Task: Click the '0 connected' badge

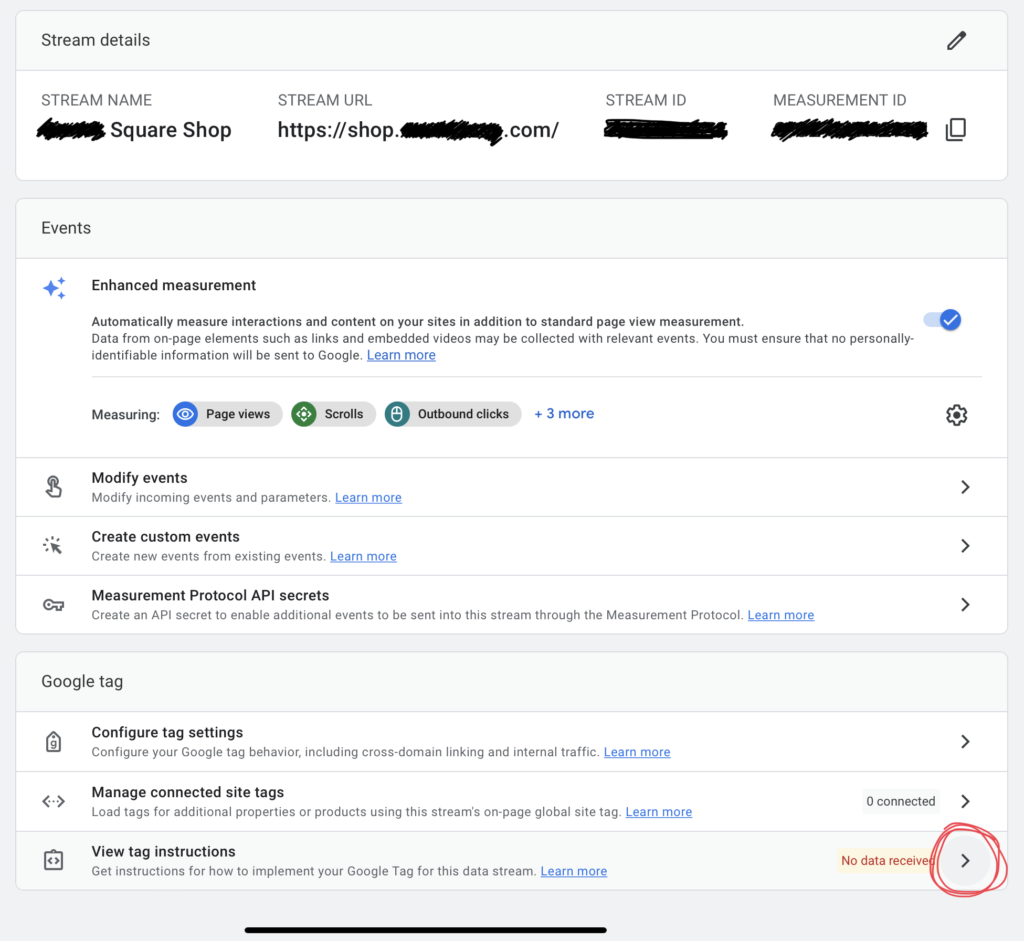Action: pyautogui.click(x=901, y=801)
